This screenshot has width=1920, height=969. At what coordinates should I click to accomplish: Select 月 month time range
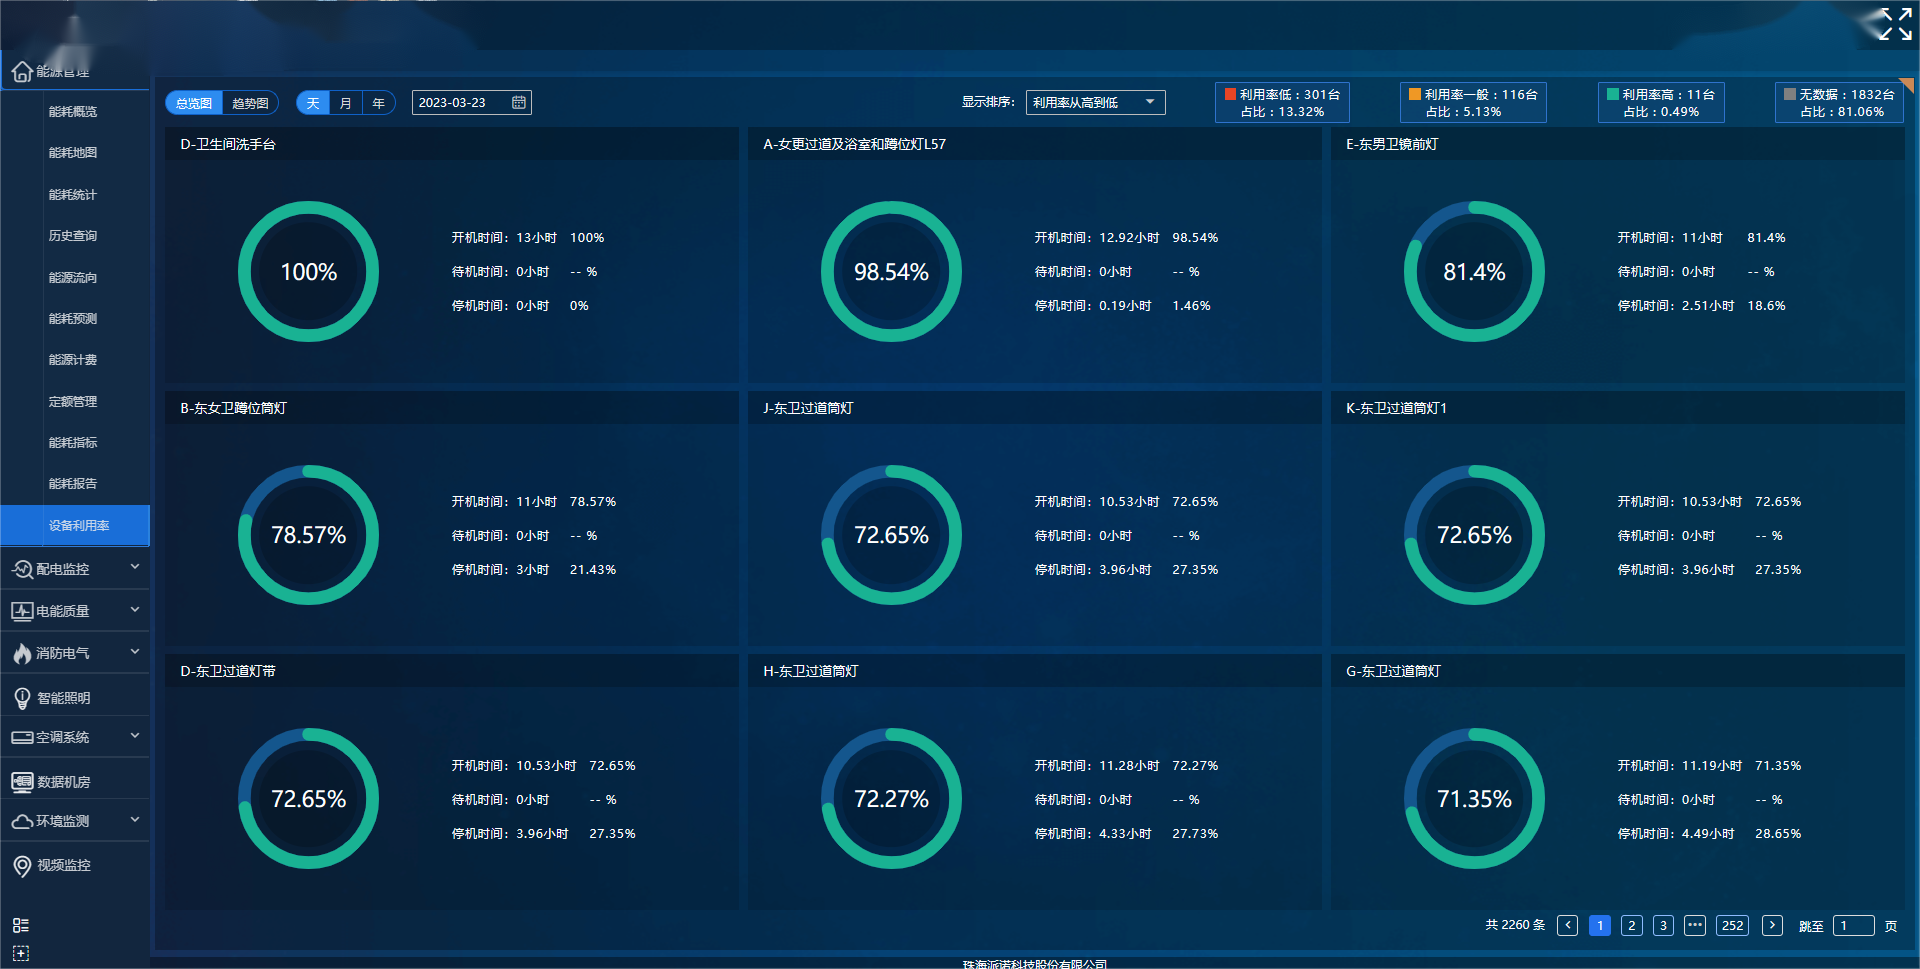click(x=345, y=103)
